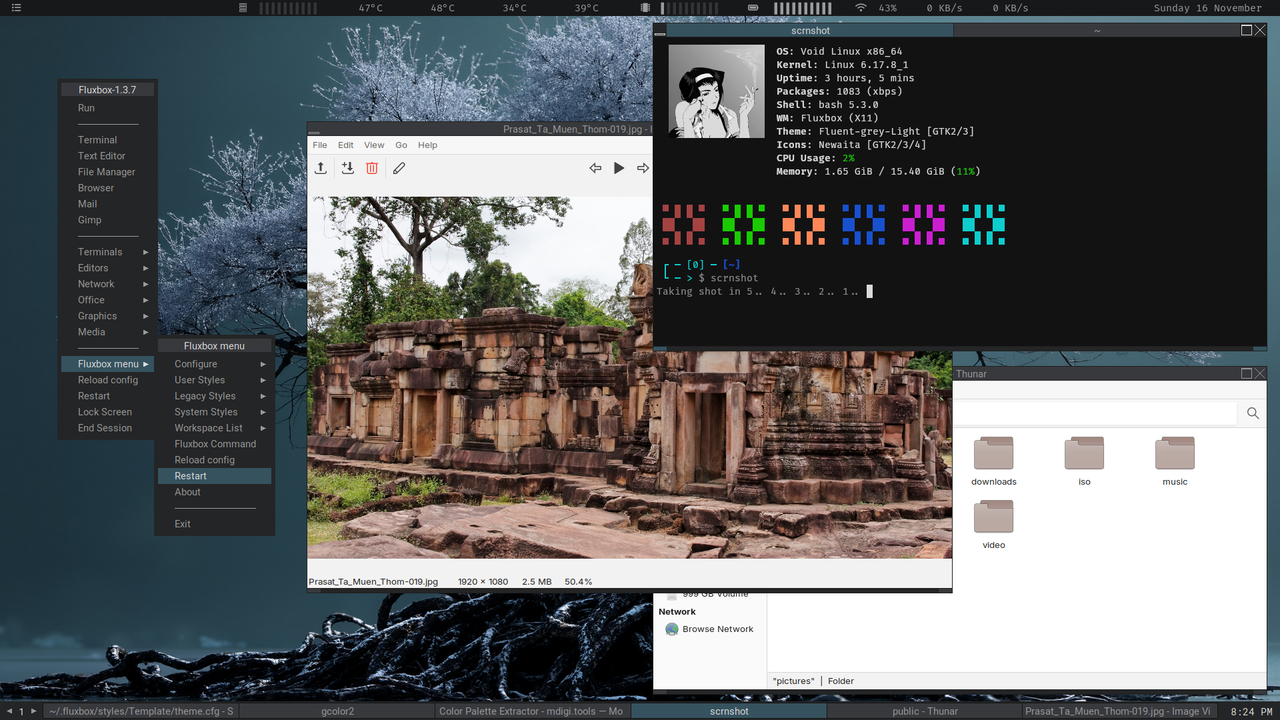Expand the Media submenu
The height and width of the screenshot is (720, 1280).
(x=108, y=332)
